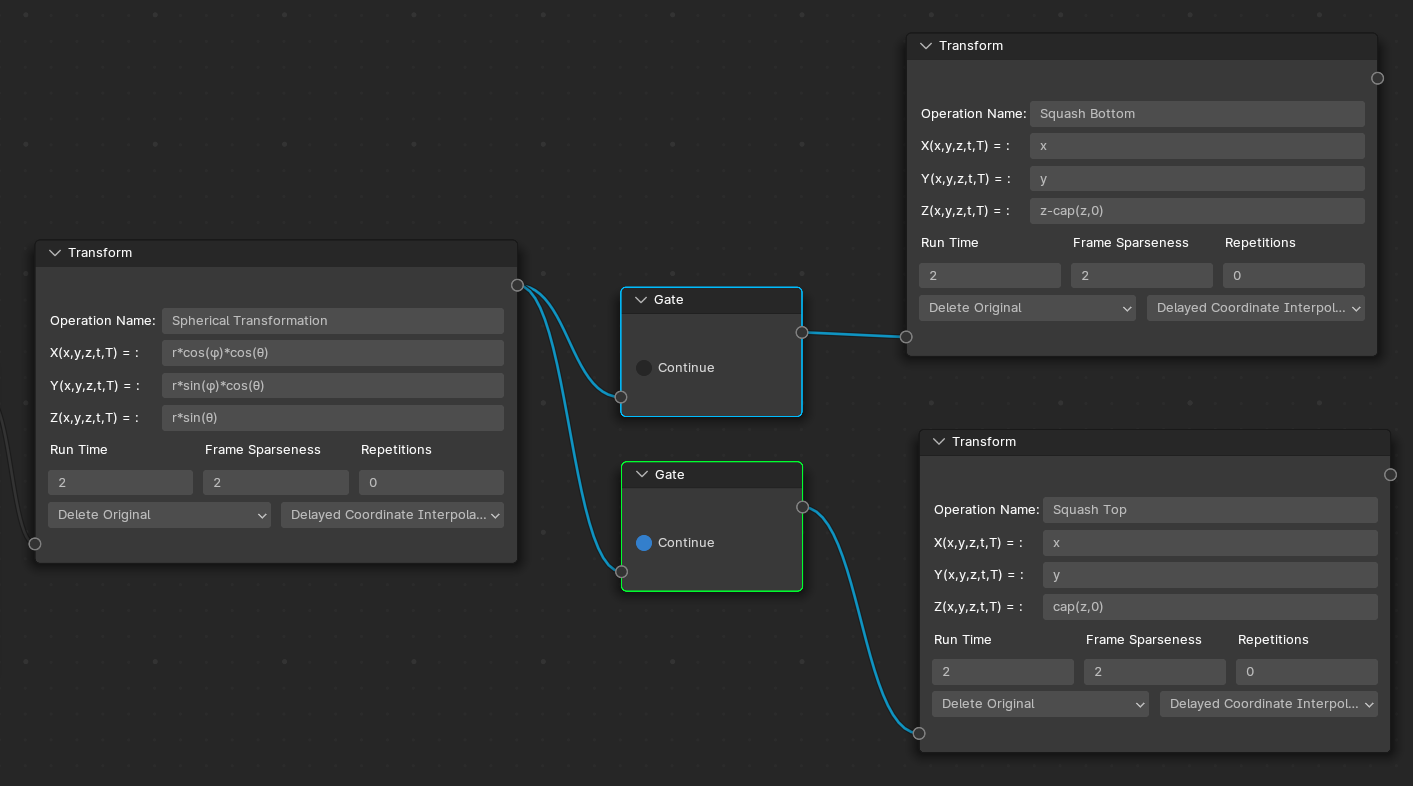
Task: Click Repetitions field in Squash Top node
Action: point(1307,672)
